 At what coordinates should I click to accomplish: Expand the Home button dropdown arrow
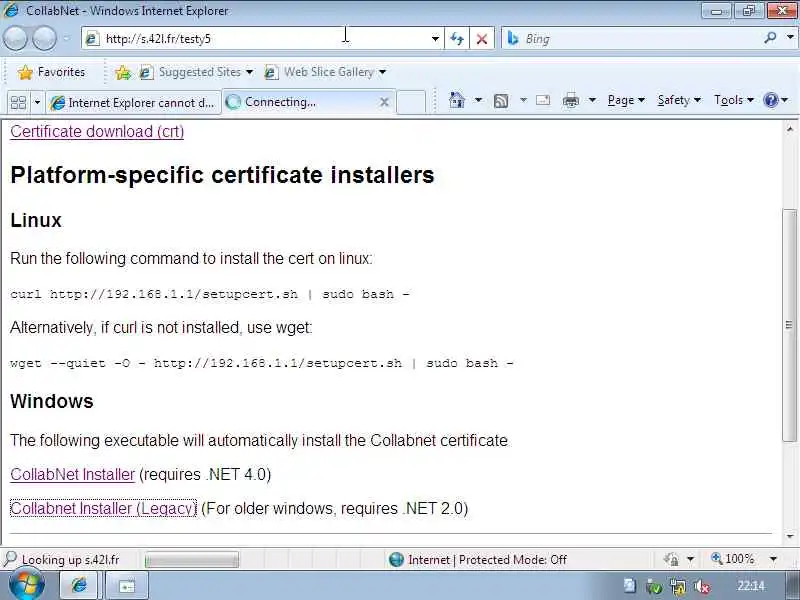[478, 100]
